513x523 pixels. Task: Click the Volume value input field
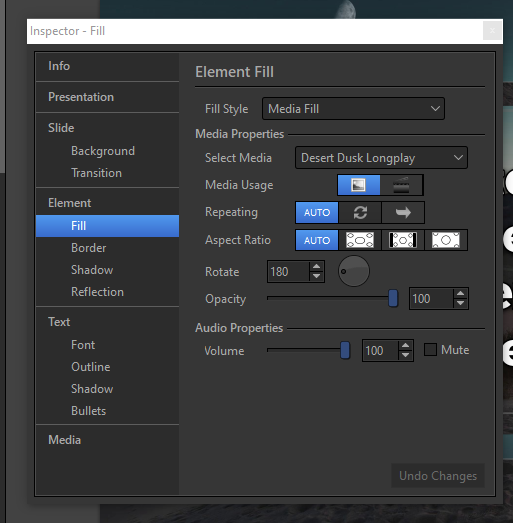click(x=381, y=351)
